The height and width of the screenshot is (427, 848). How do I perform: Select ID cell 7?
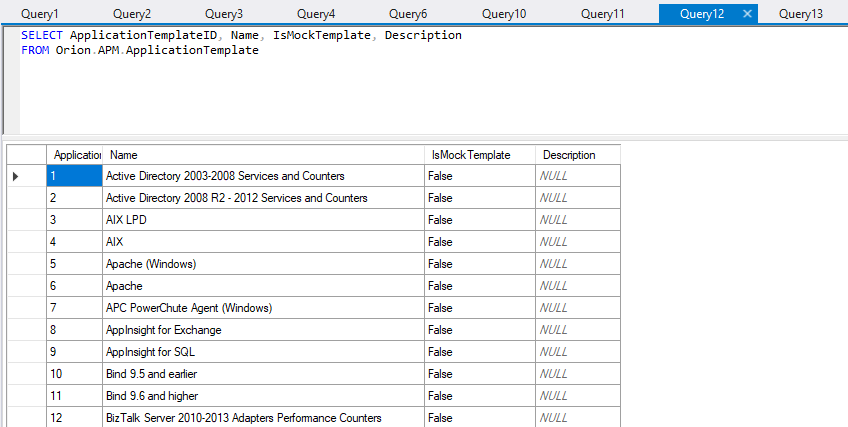coord(75,308)
